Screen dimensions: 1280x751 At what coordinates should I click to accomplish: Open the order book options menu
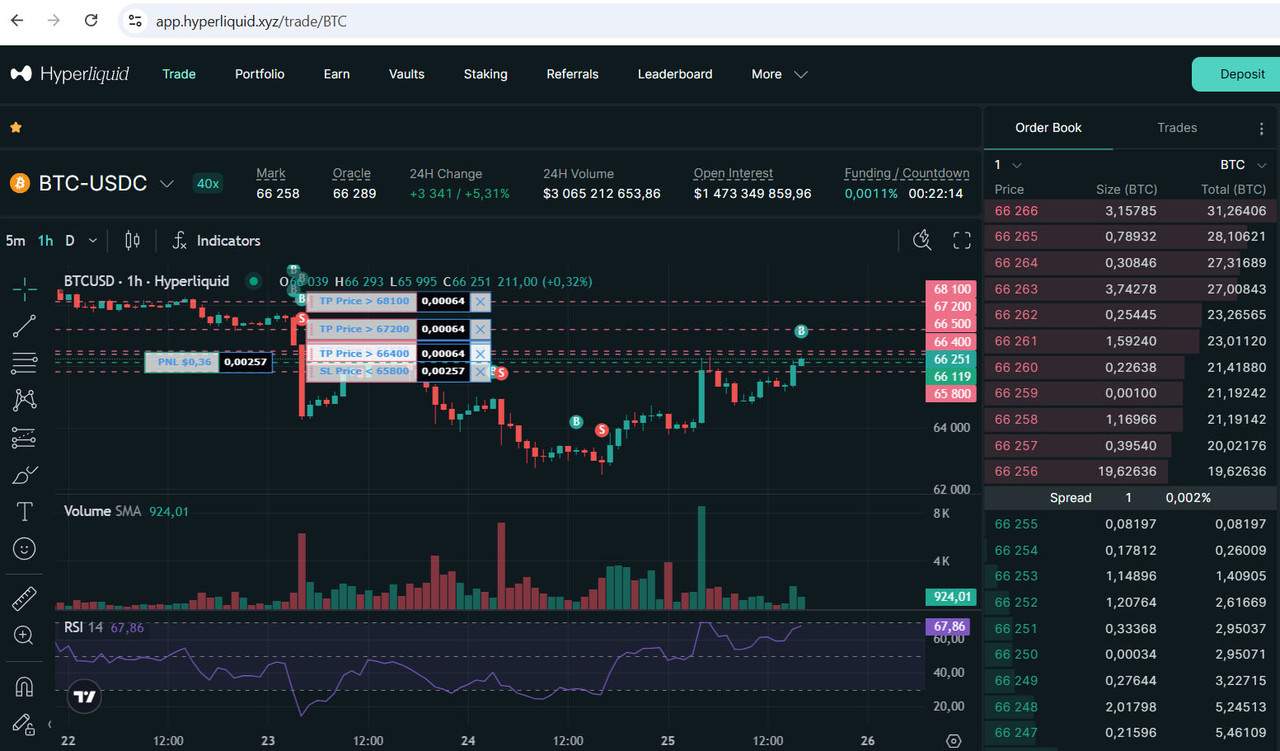[1261, 128]
